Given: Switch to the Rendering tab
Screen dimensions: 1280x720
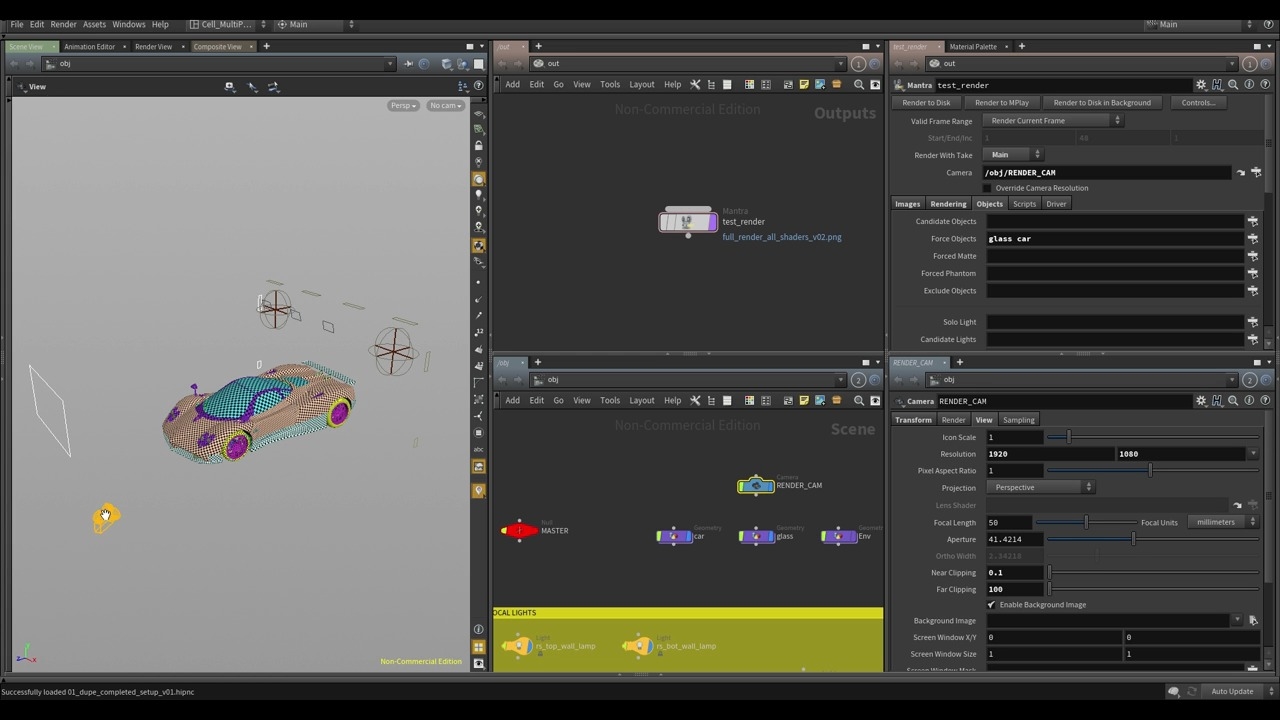Looking at the screenshot, I should (948, 203).
